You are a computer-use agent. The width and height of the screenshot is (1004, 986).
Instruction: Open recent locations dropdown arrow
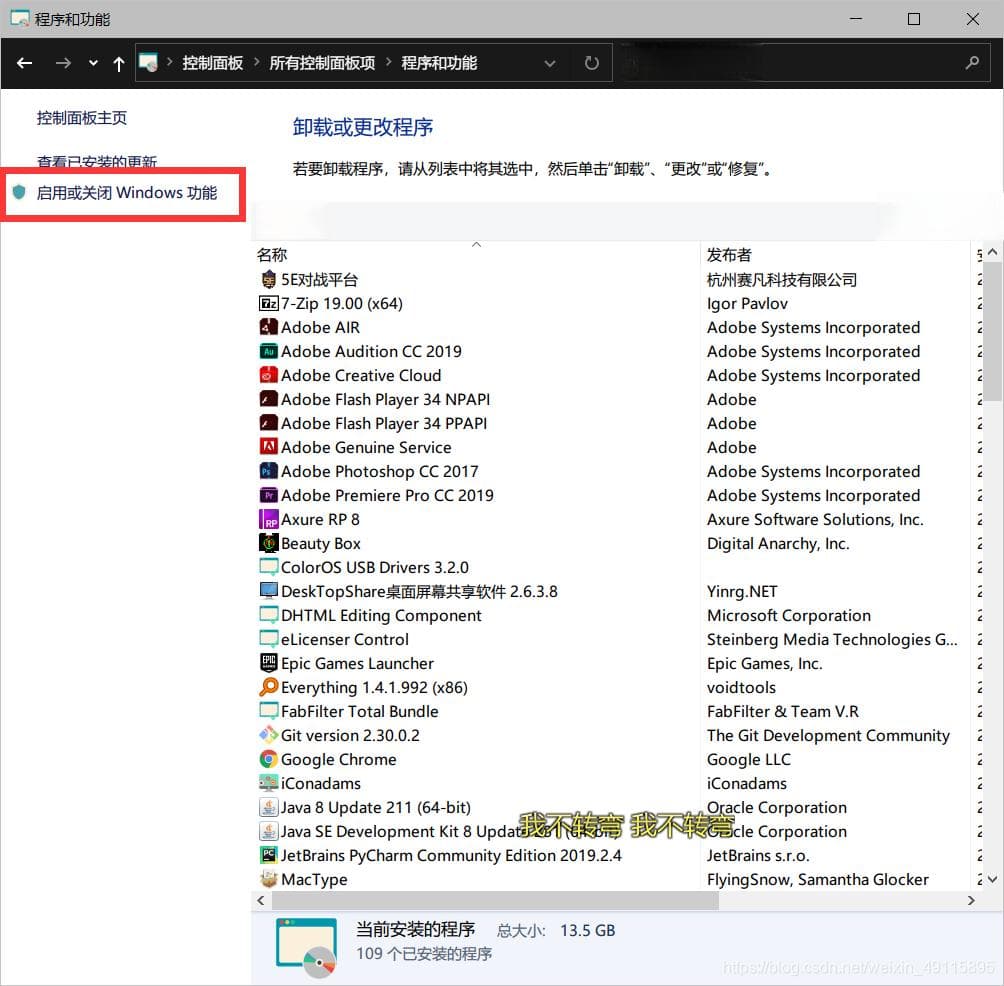pyautogui.click(x=93, y=63)
